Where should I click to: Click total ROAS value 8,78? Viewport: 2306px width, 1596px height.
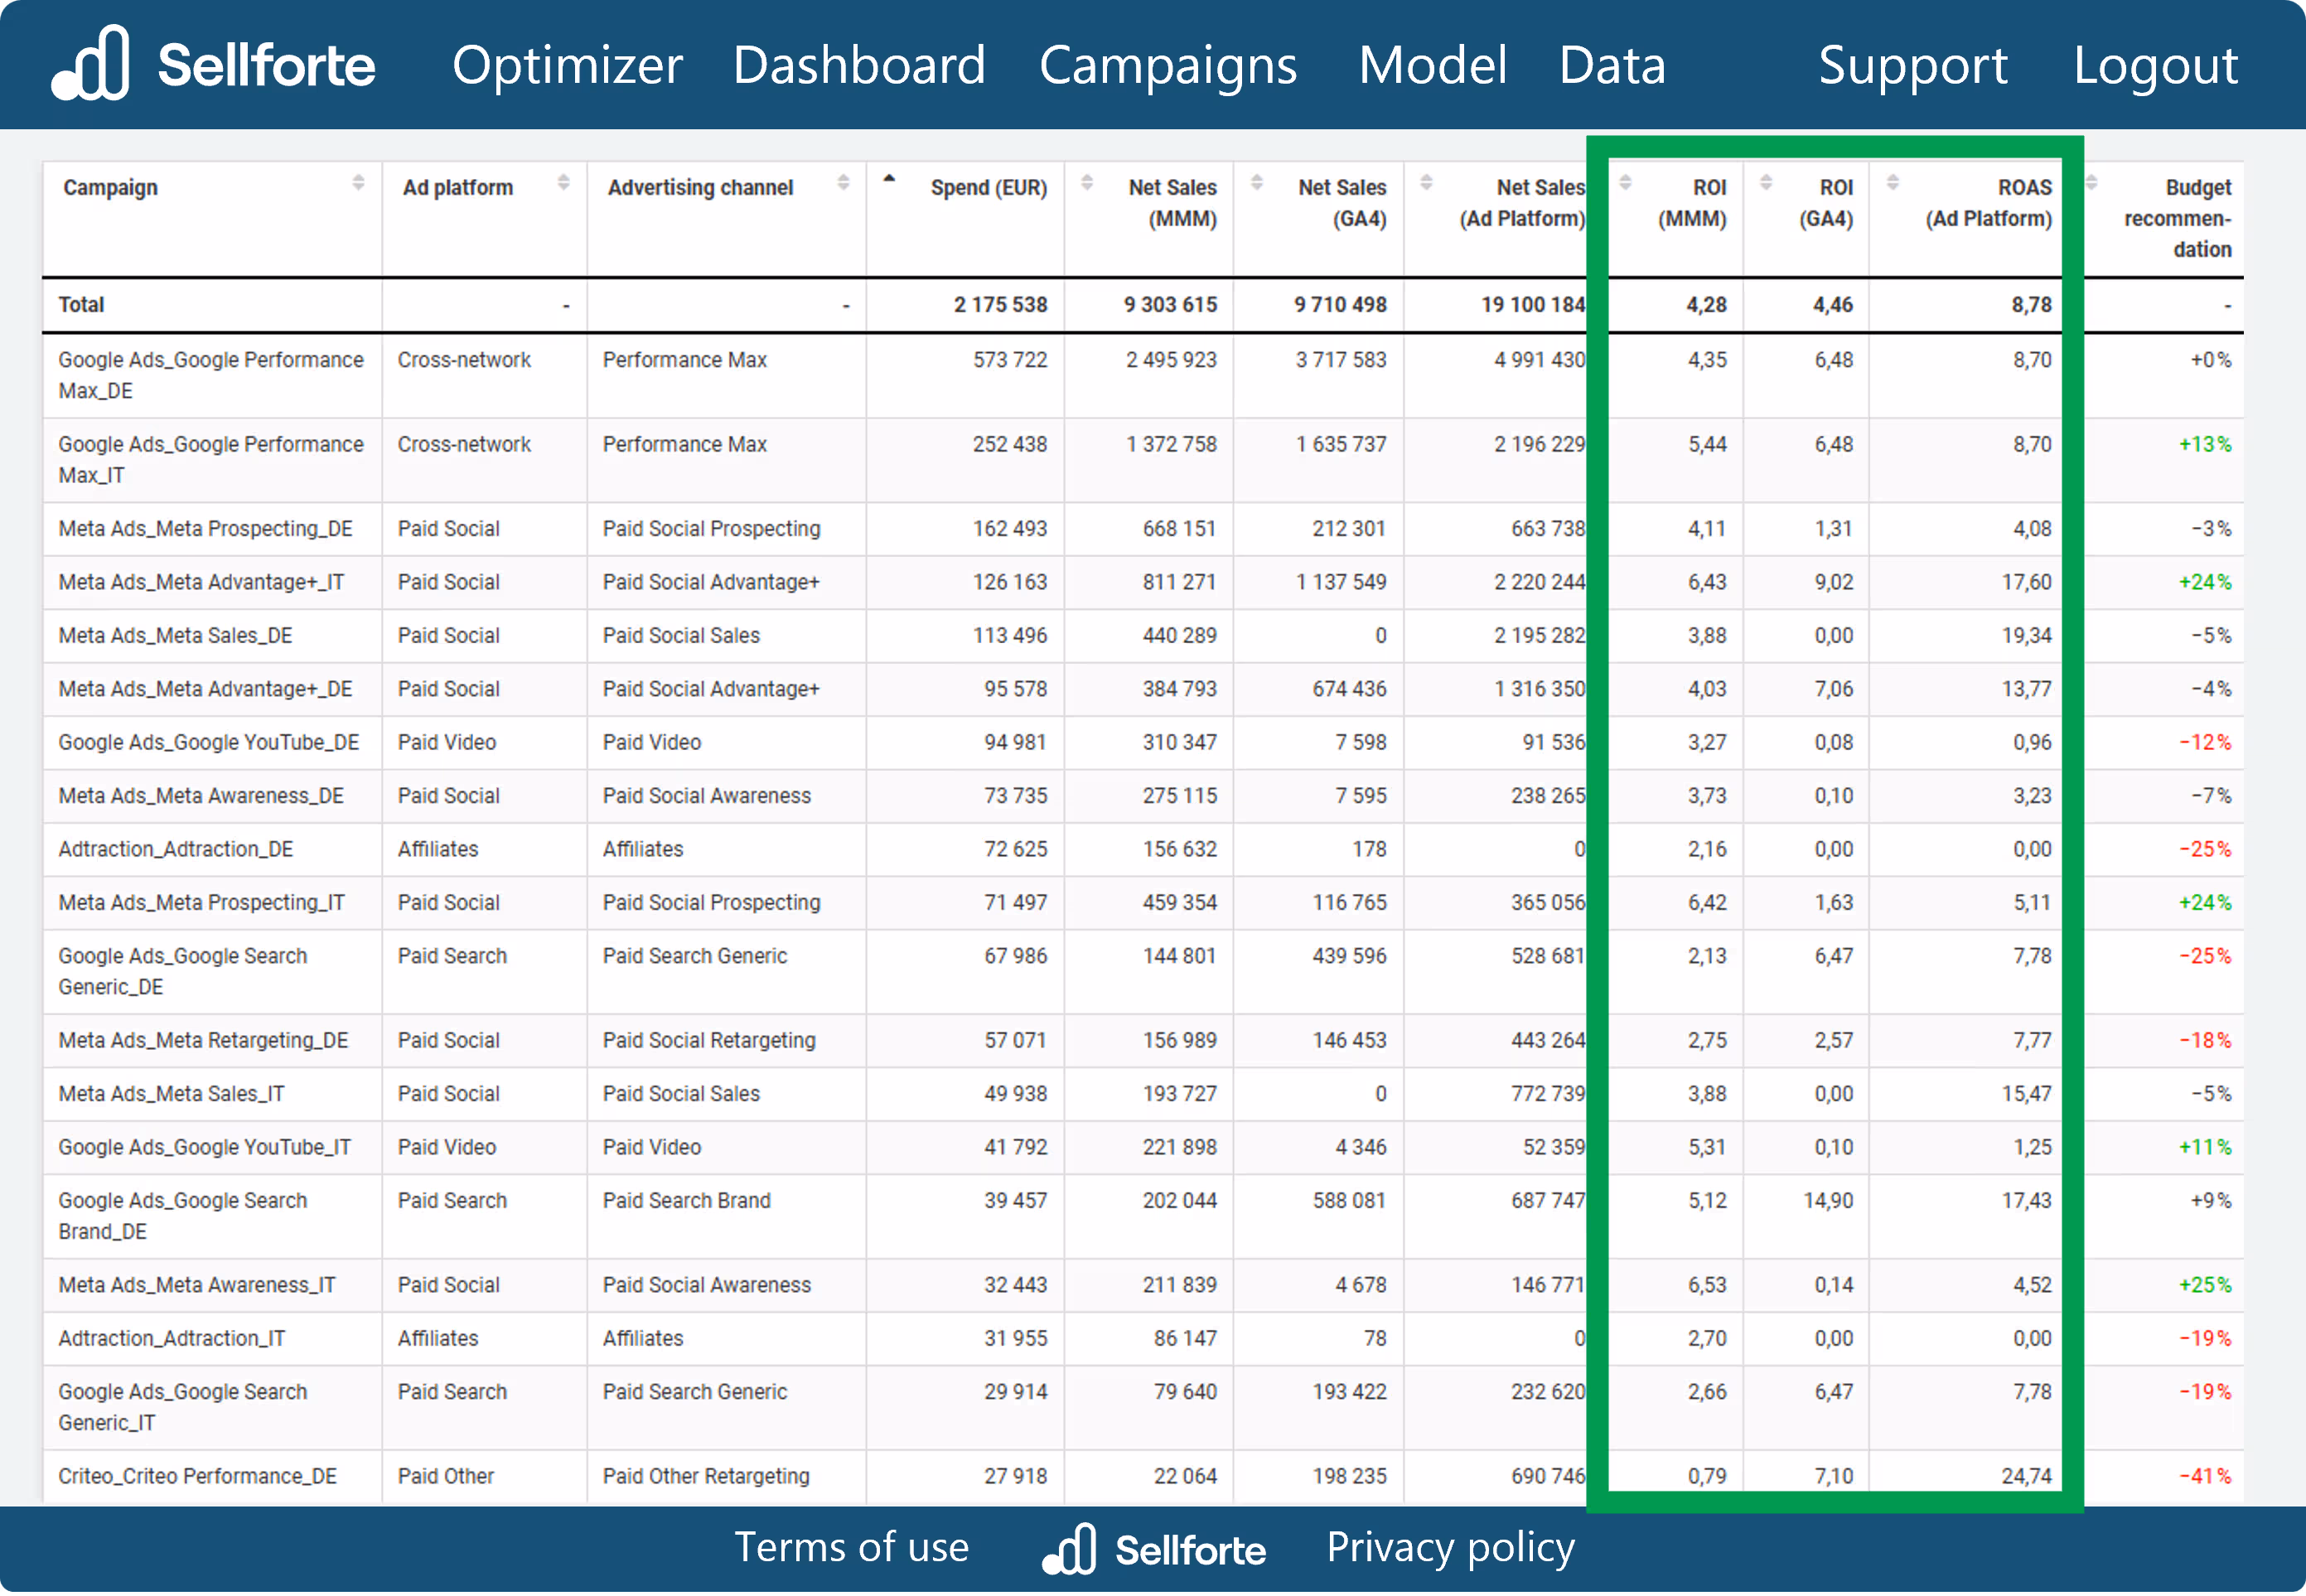2032,305
